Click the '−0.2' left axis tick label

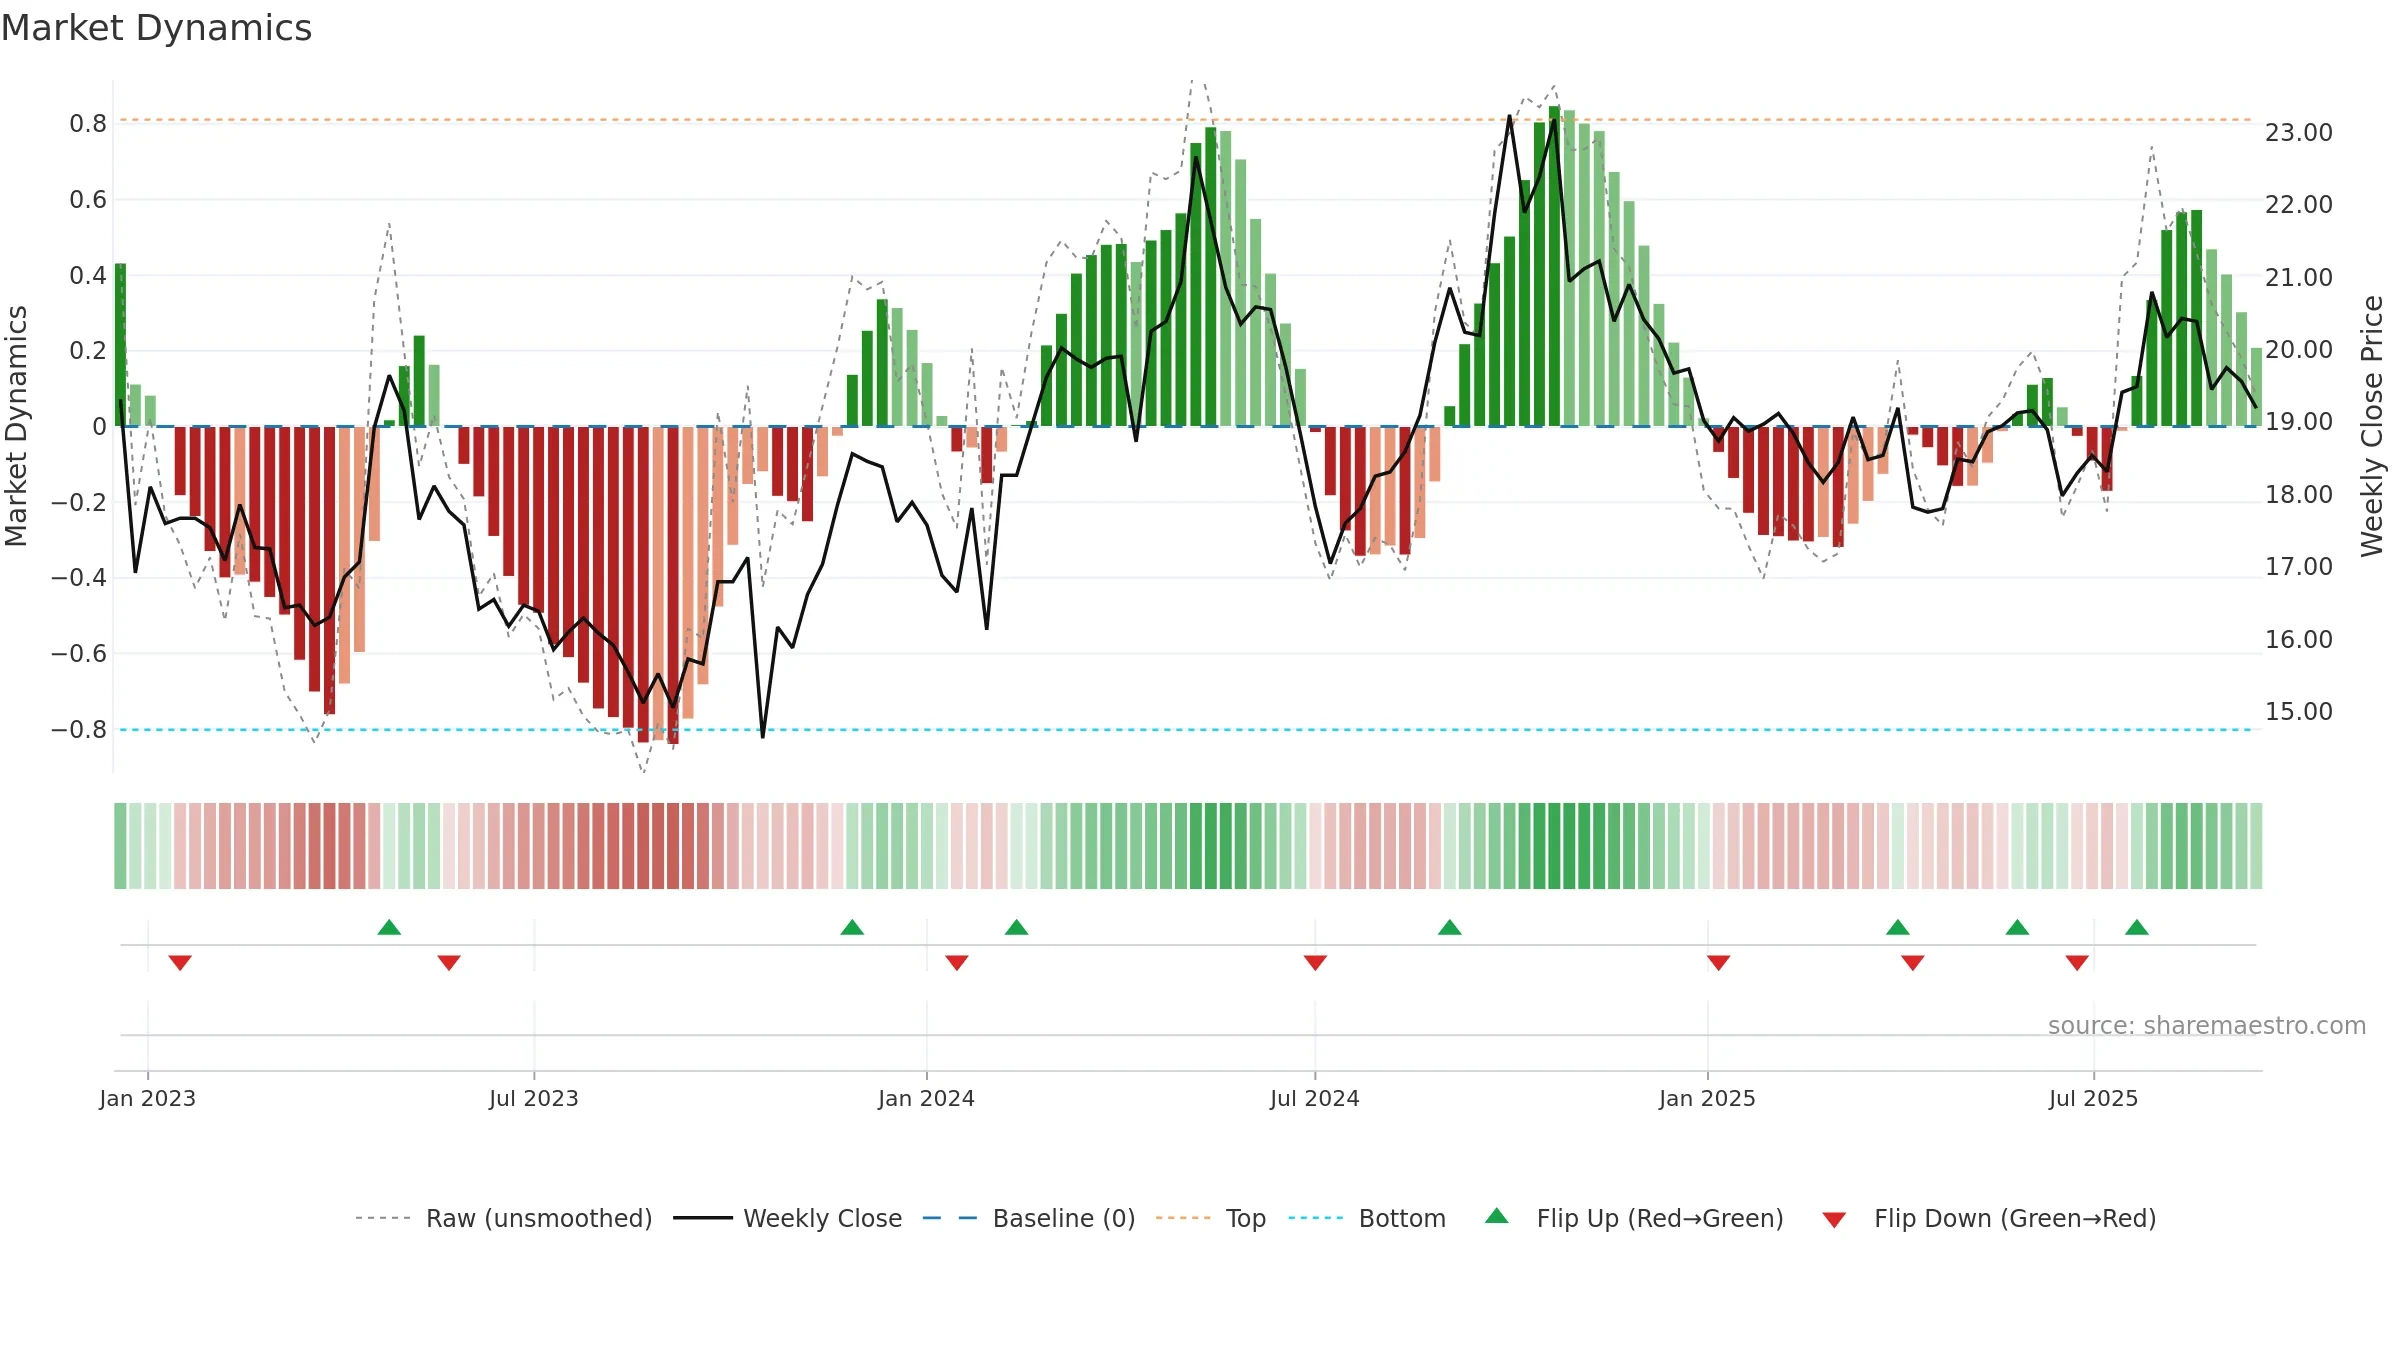(x=79, y=502)
